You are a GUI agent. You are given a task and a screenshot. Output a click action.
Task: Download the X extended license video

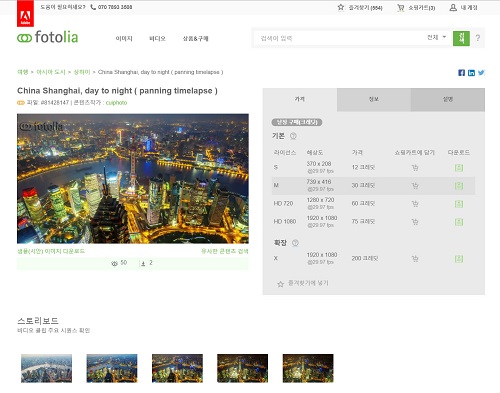459,259
